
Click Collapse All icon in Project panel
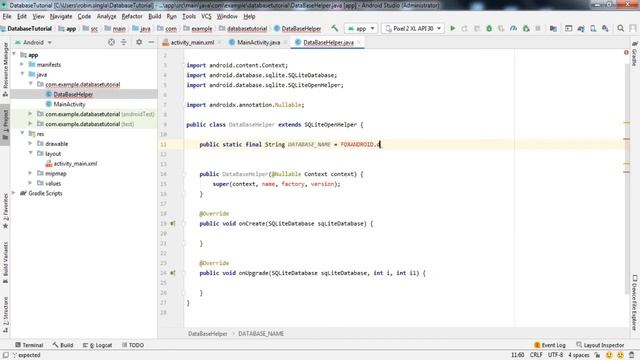124,42
